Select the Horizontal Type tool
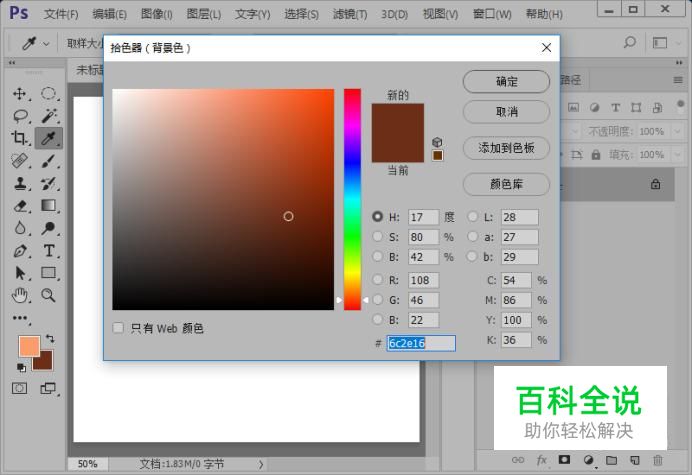The height and width of the screenshot is (475, 692). pyautogui.click(x=49, y=251)
